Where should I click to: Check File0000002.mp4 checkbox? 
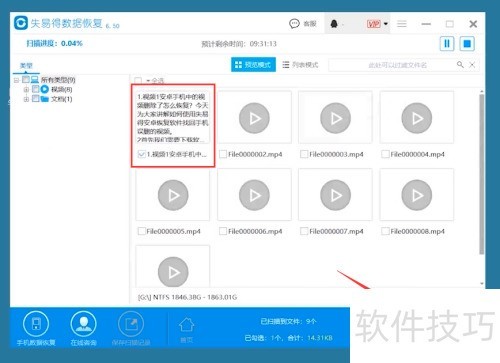[x=223, y=154]
